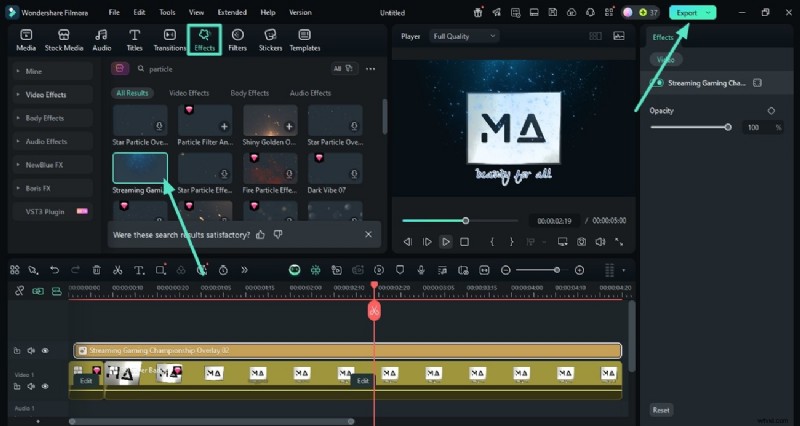Open the Stickers panel
800x426 pixels.
(270, 39)
